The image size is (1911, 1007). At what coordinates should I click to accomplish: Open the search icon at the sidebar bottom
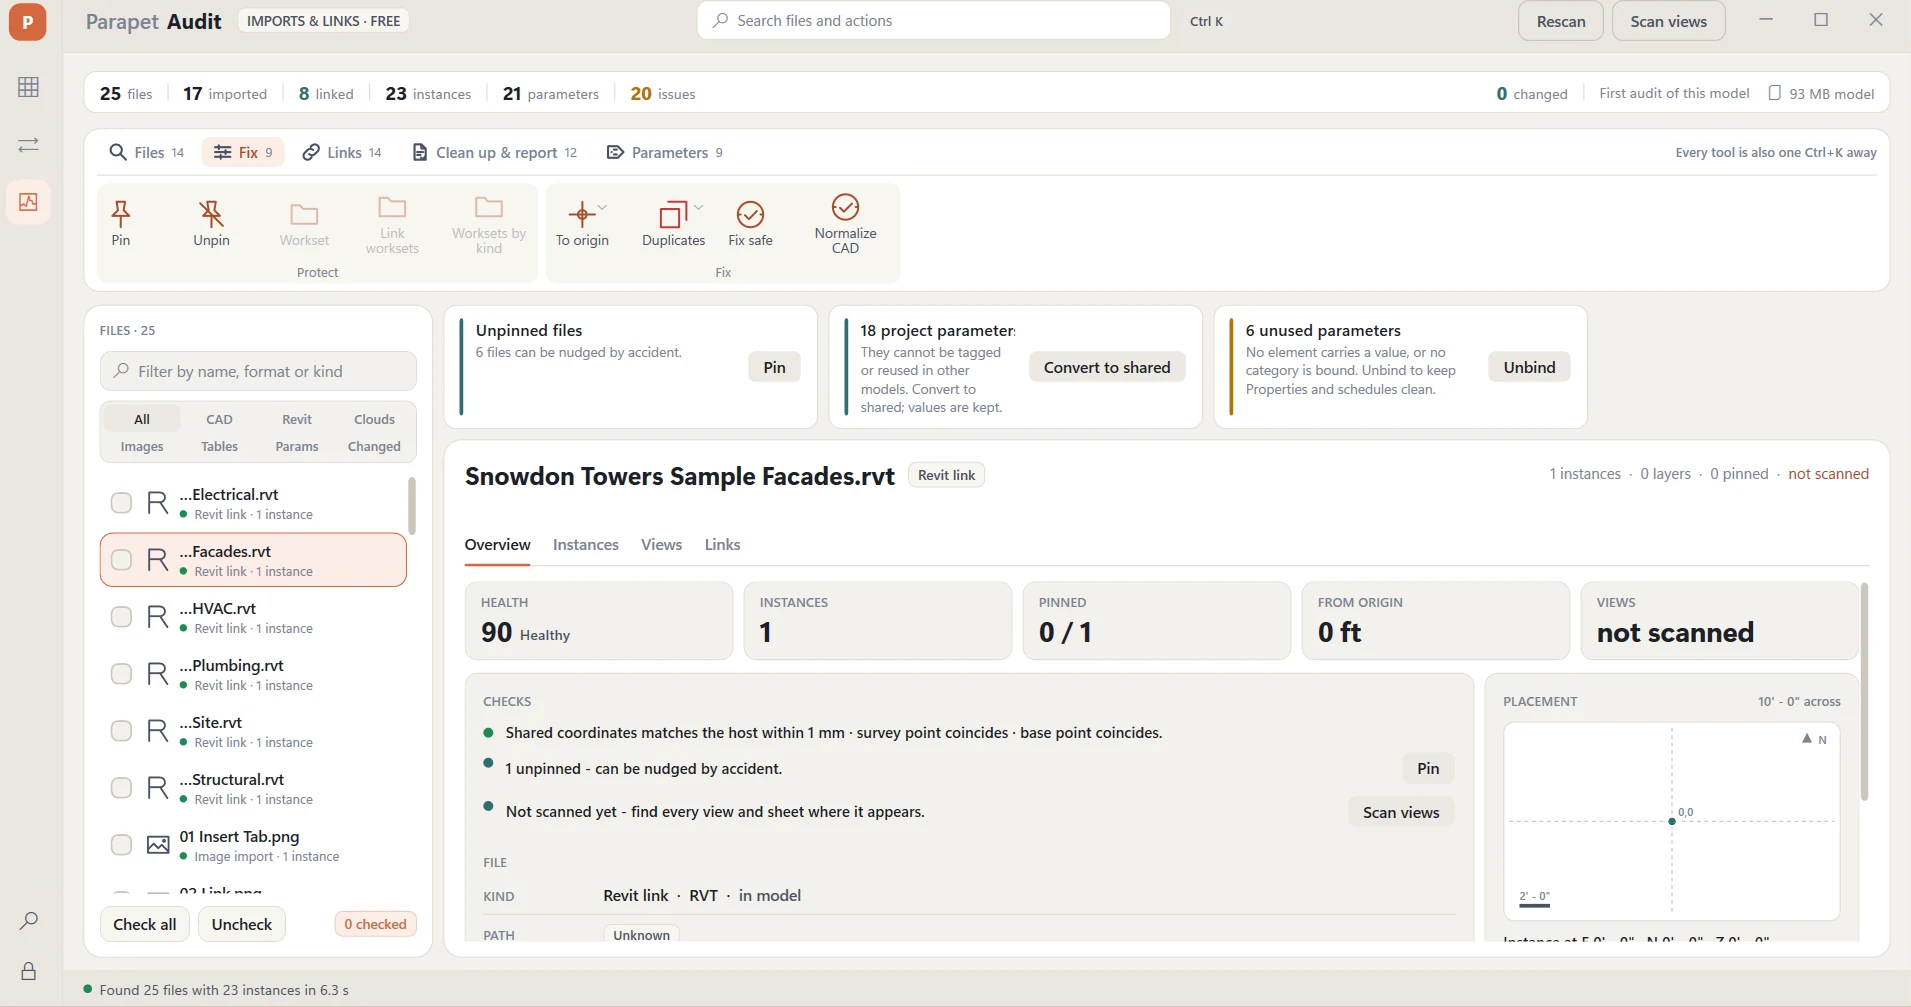(28, 920)
